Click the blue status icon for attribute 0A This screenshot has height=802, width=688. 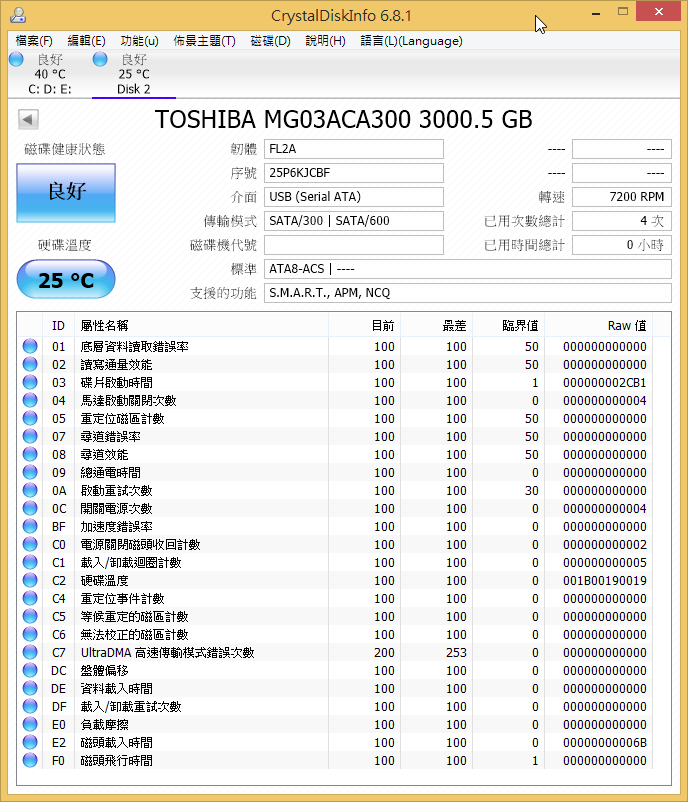point(30,490)
